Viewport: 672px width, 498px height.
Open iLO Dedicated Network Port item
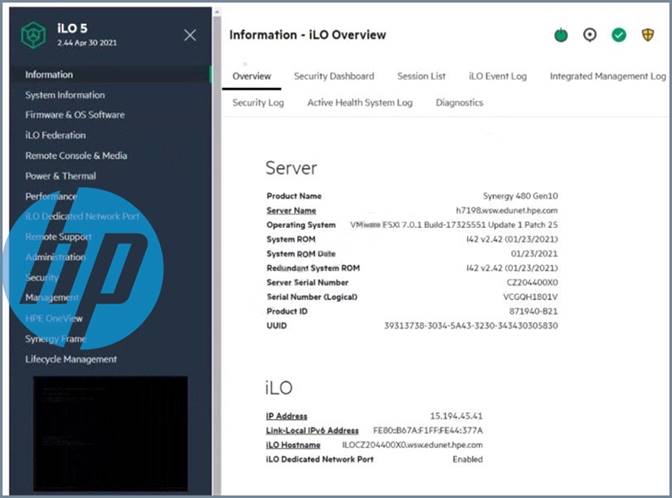82,216
